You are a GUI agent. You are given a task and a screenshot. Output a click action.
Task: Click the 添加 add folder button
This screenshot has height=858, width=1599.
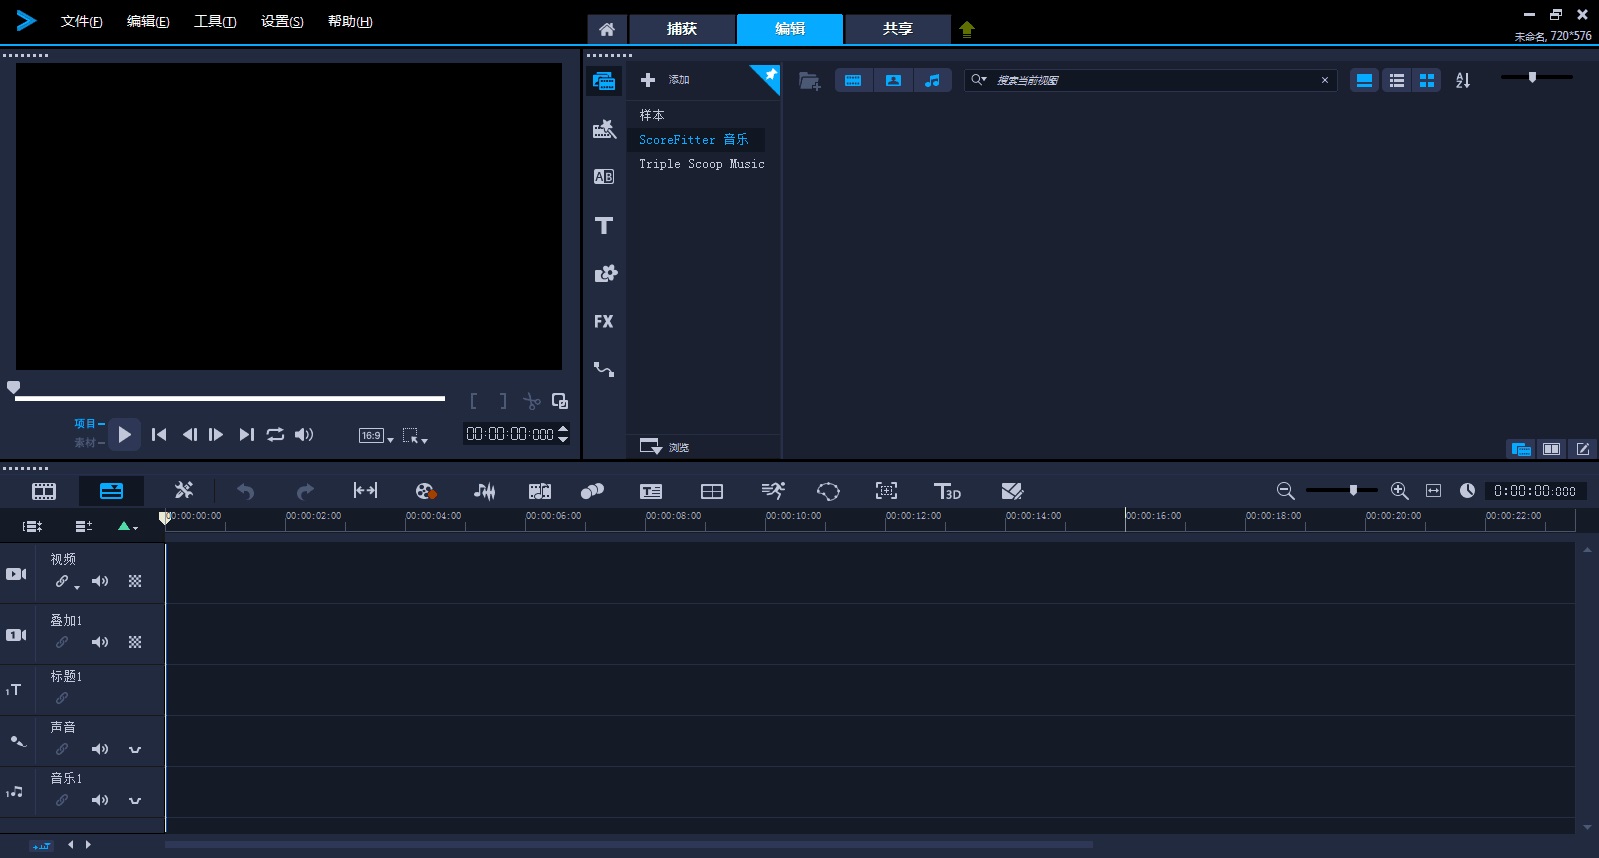click(665, 79)
